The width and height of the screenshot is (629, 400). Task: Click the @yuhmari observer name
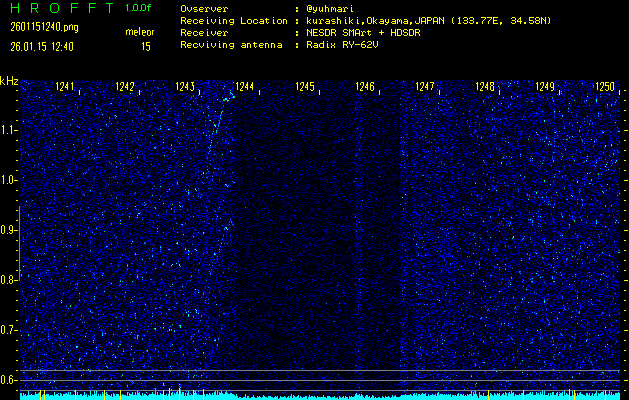tap(332, 8)
